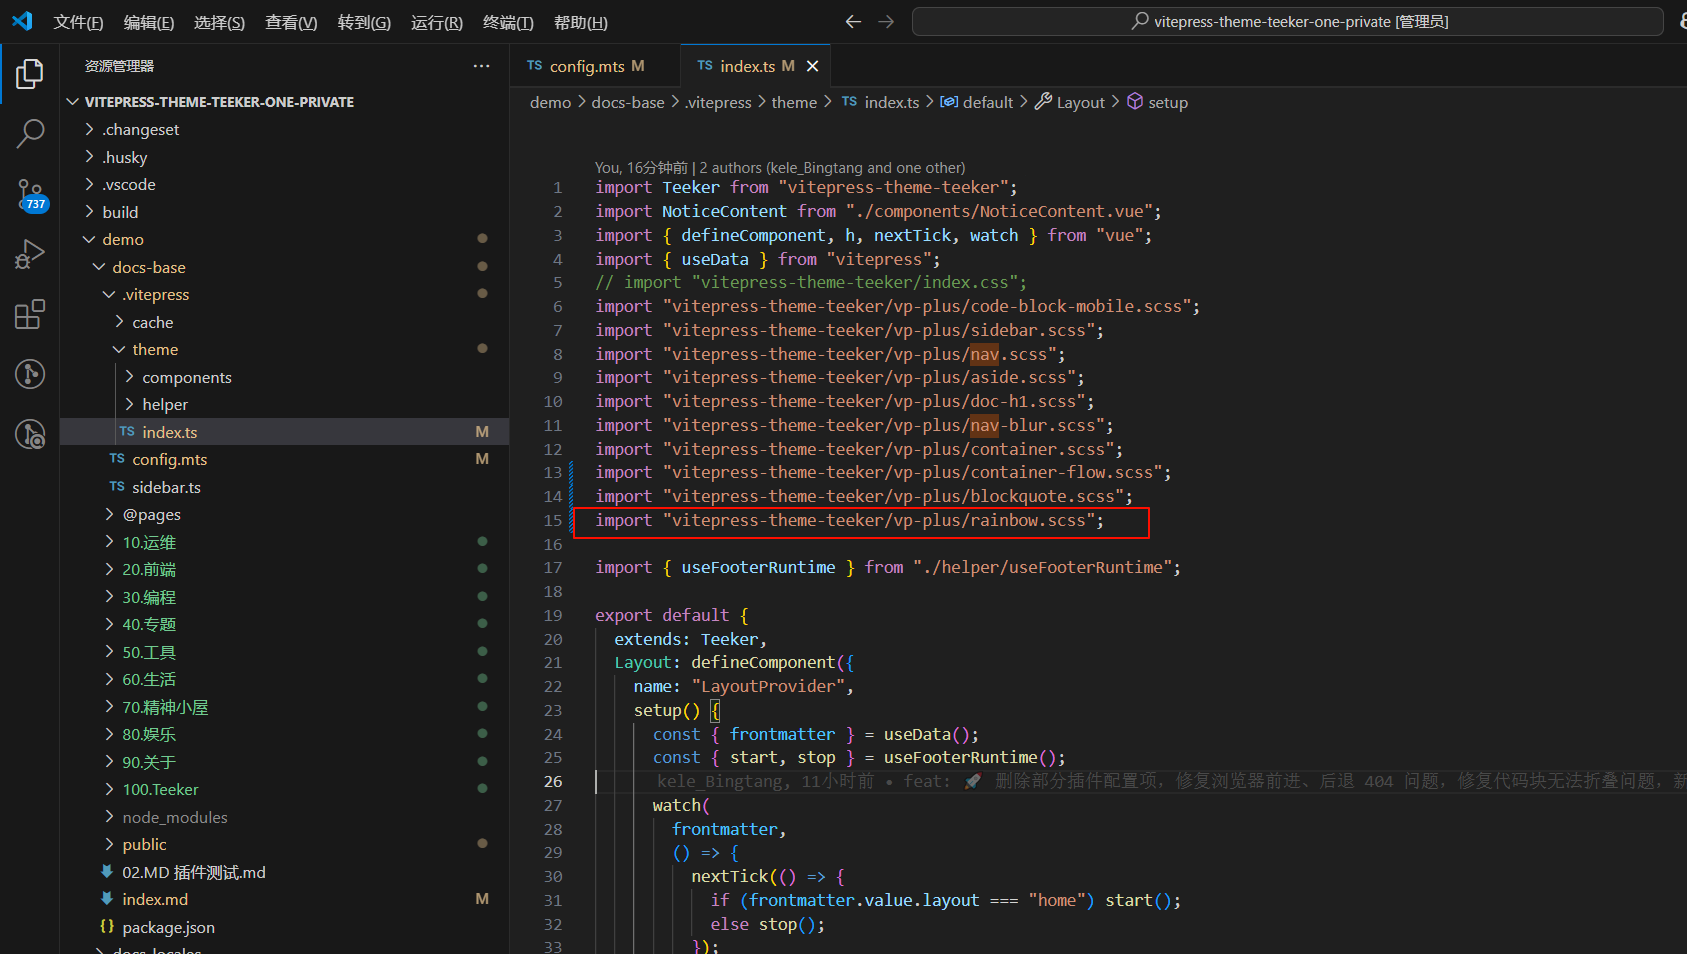The width and height of the screenshot is (1687, 954).
Task: Open the 帮助(H) menu
Action: [580, 22]
